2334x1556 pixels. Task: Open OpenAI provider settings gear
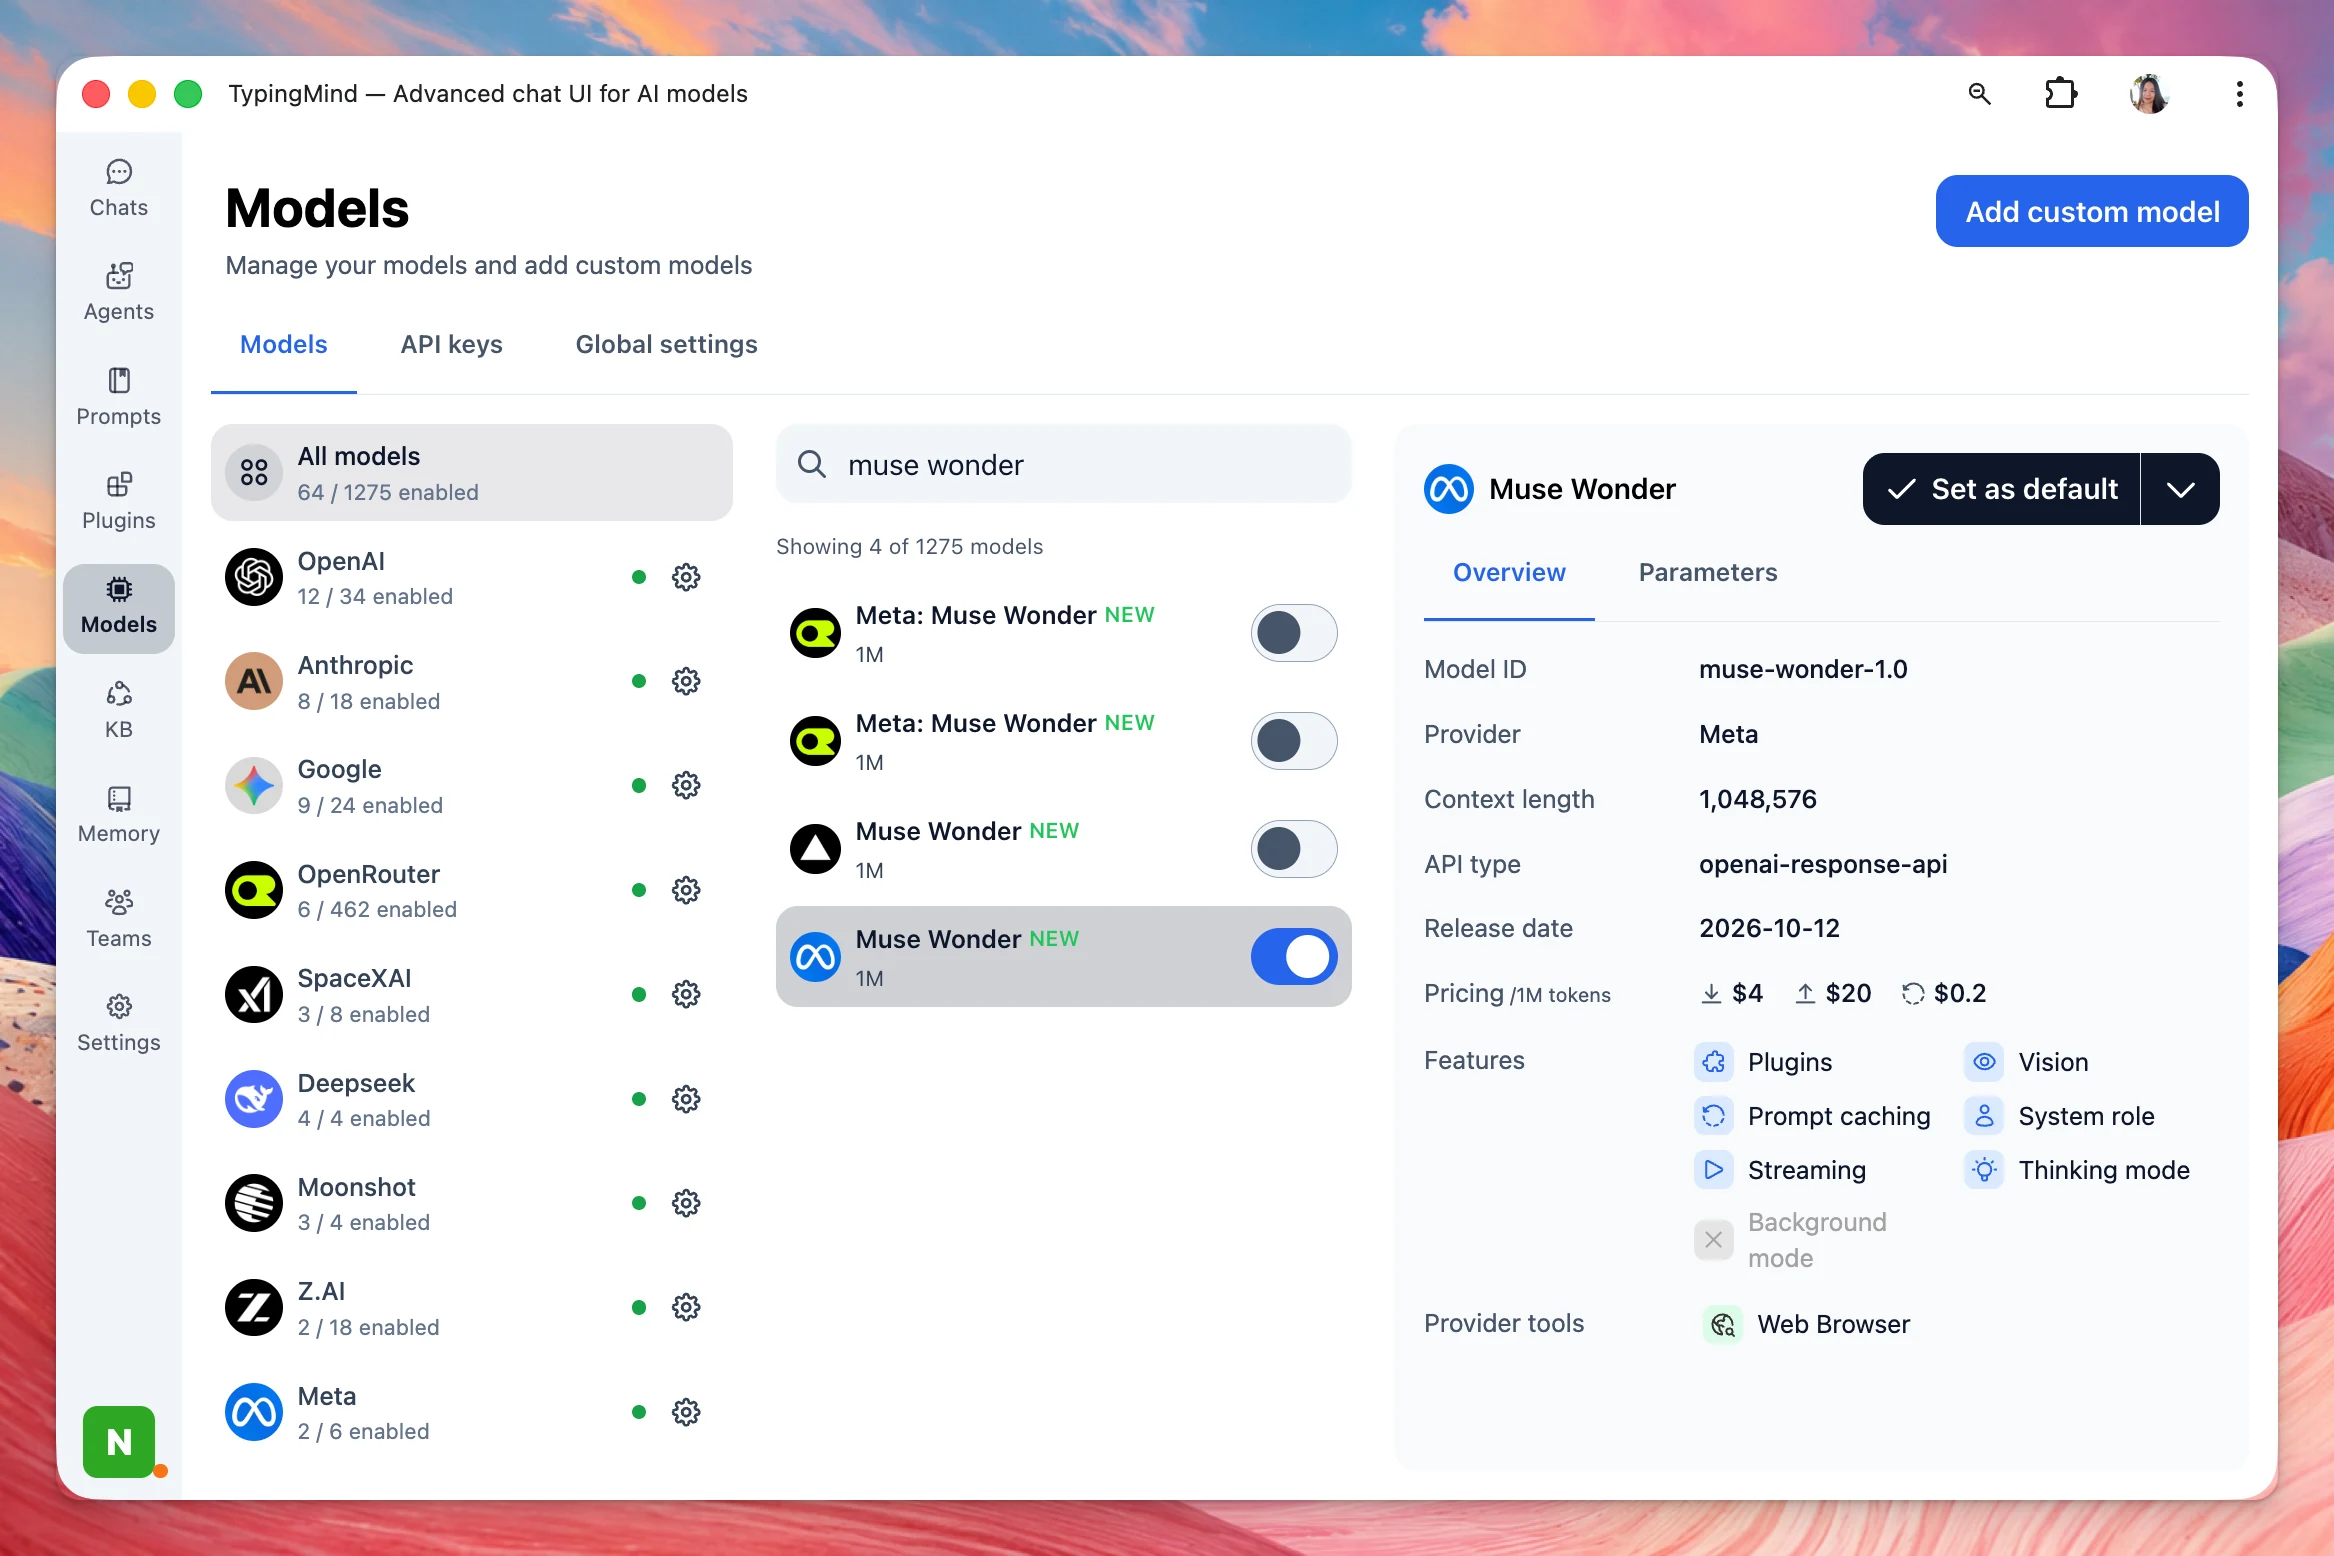pos(686,577)
